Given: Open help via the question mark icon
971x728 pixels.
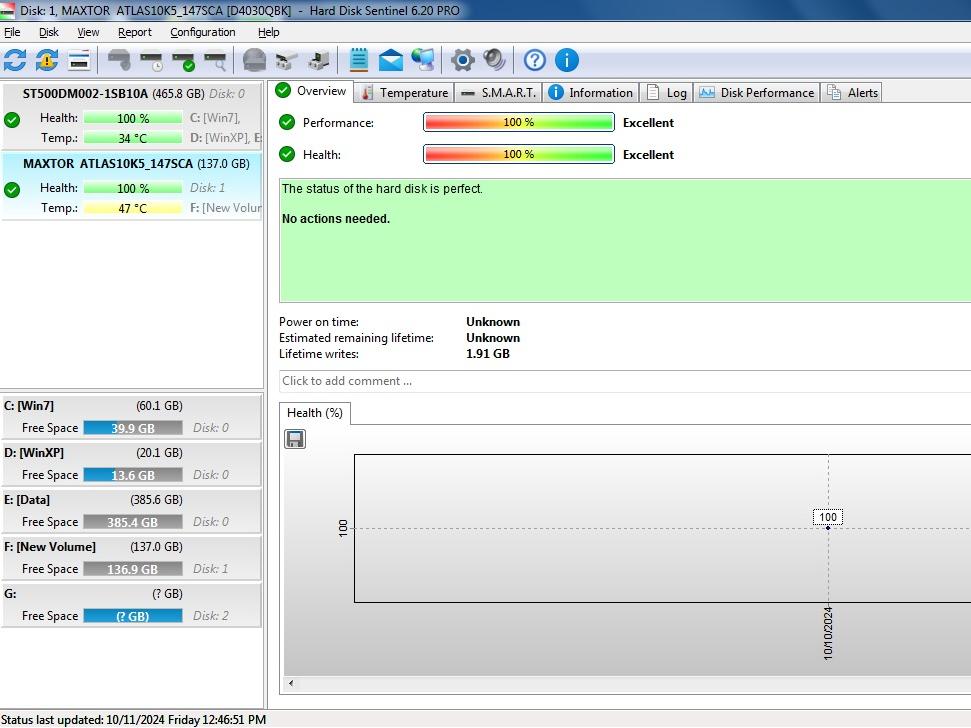Looking at the screenshot, I should pos(535,60).
